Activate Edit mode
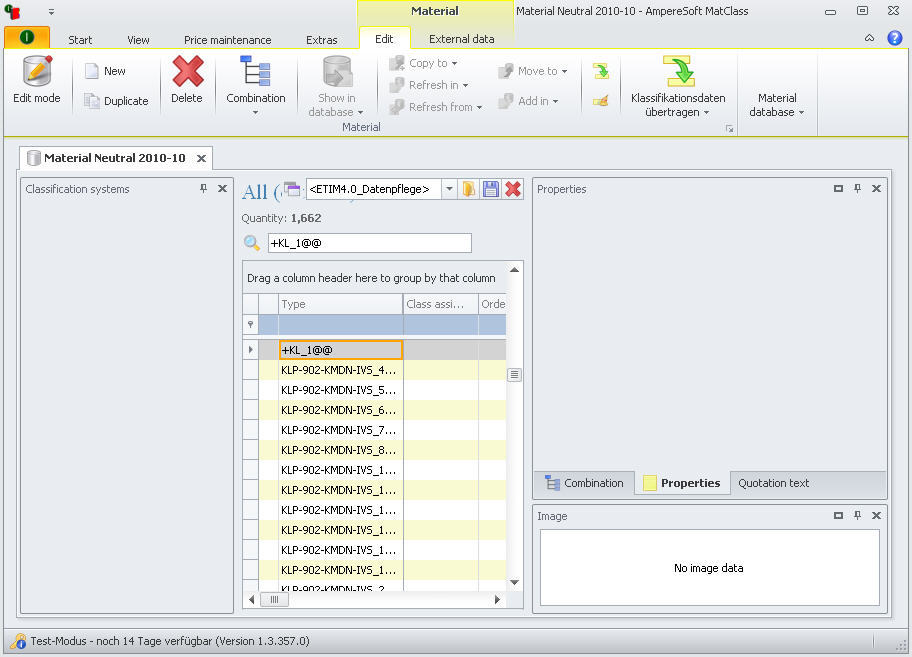This screenshot has width=912, height=657. [x=37, y=80]
